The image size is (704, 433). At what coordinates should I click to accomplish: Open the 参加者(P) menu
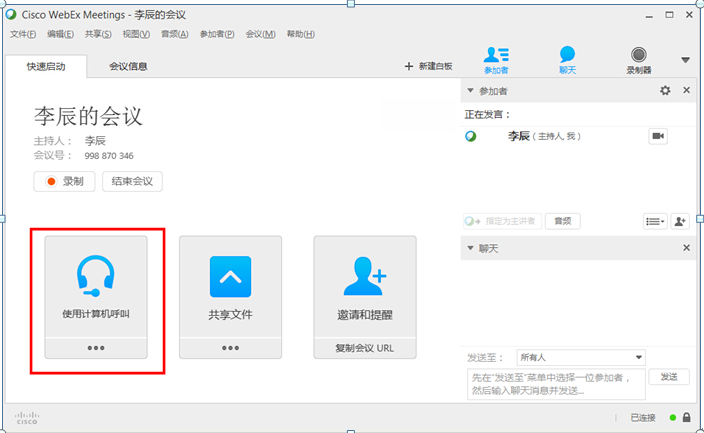click(x=217, y=34)
